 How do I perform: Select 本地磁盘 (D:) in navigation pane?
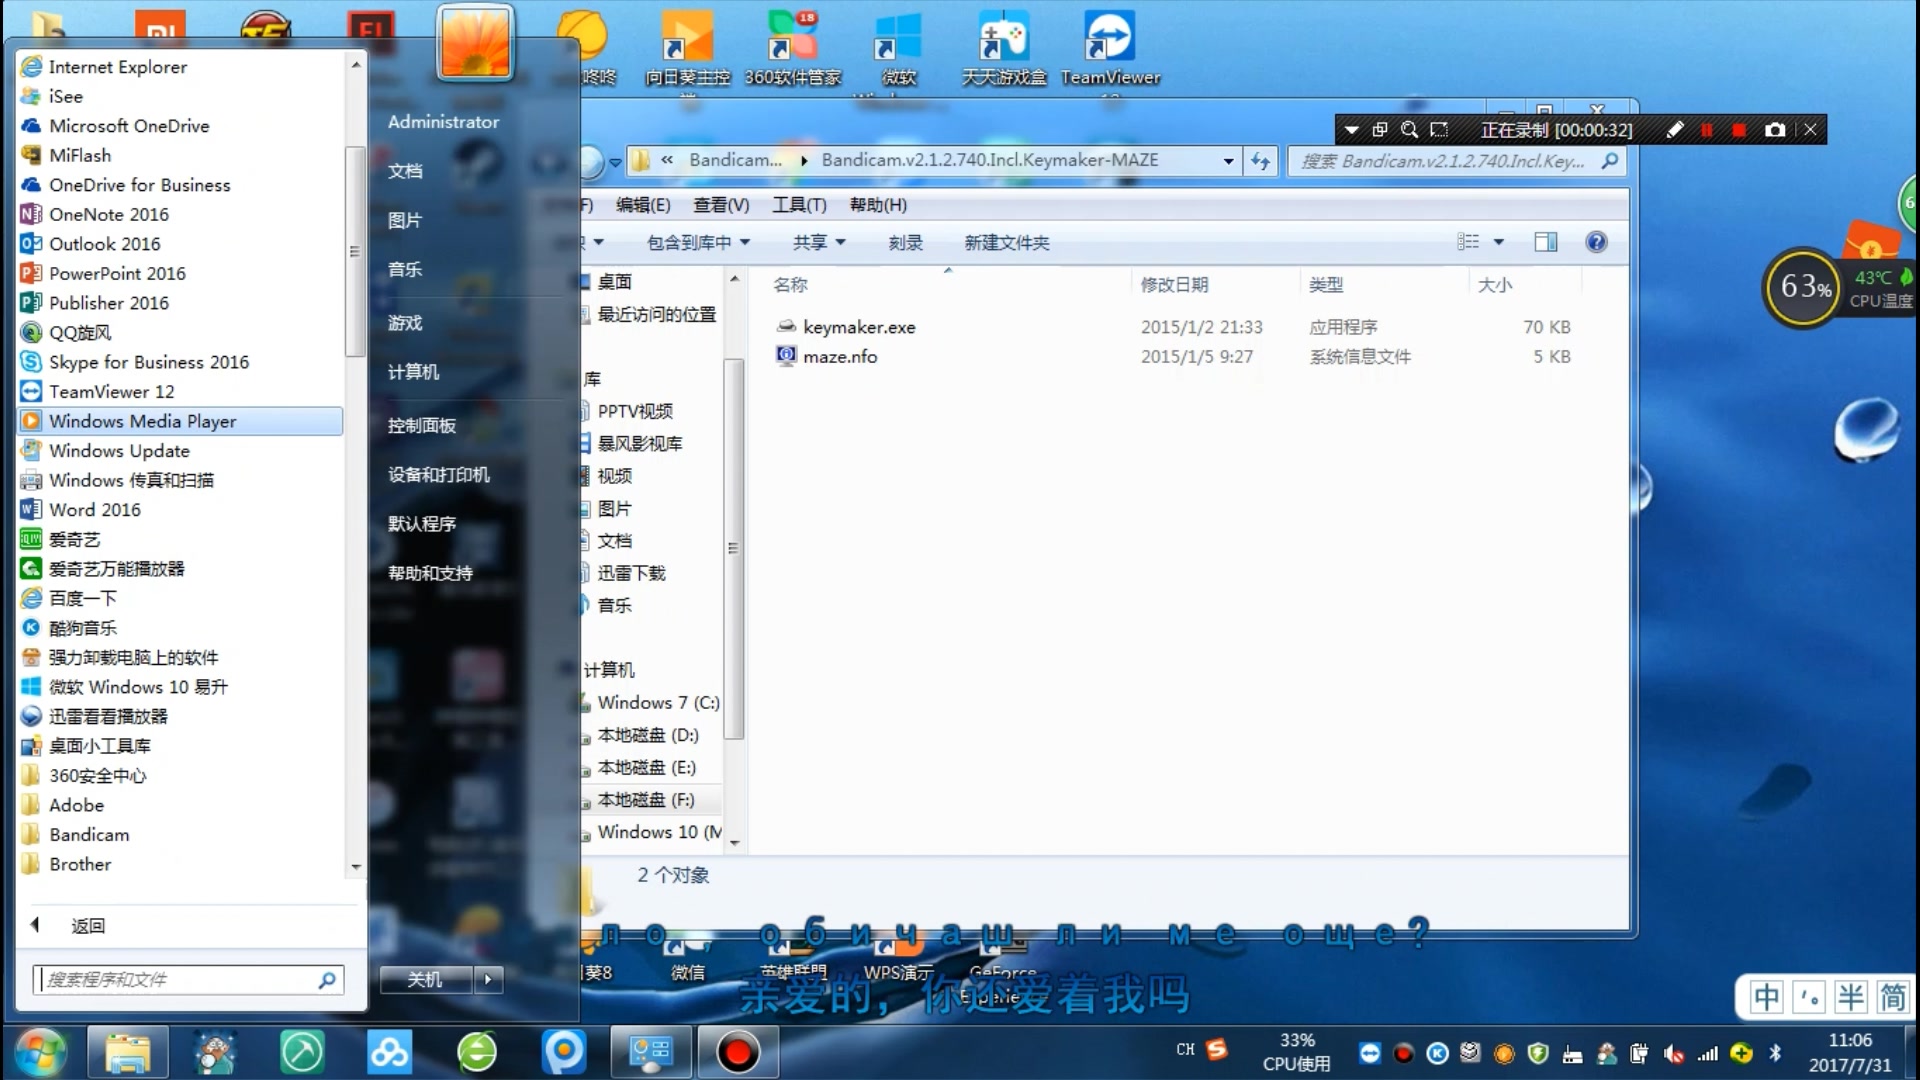pyautogui.click(x=648, y=735)
